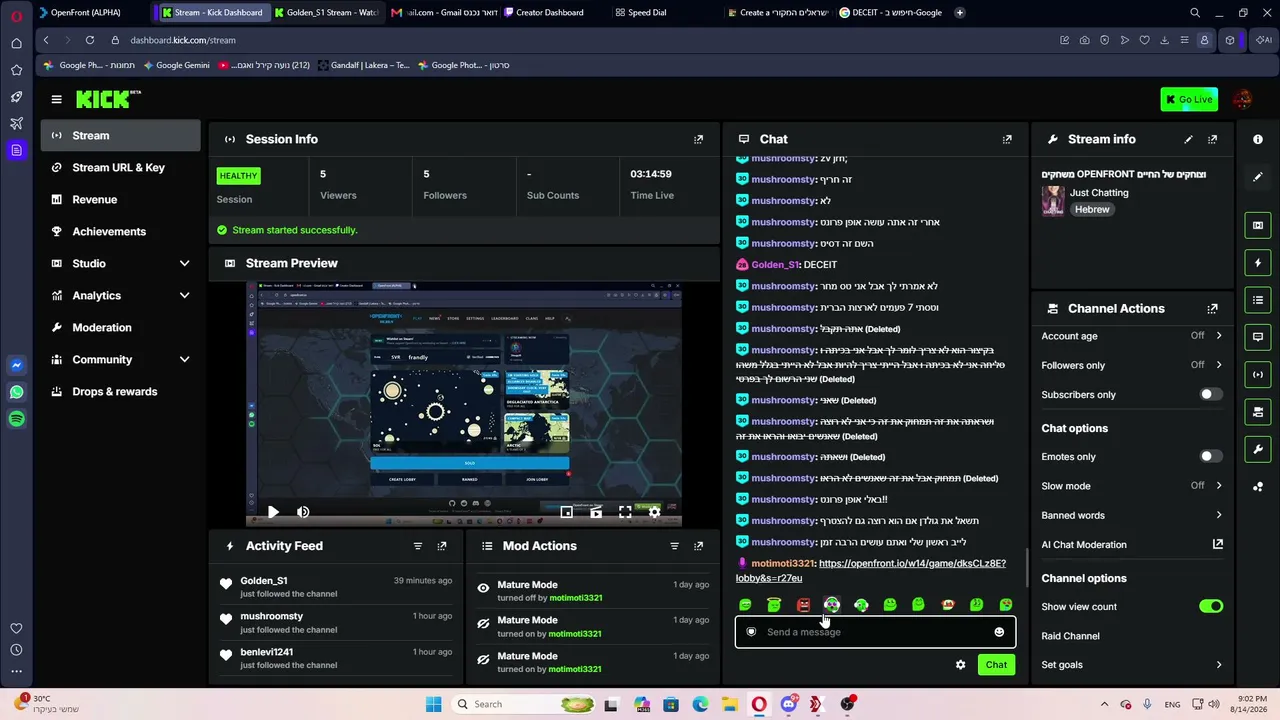Open mushroomsty in the Activity Feed
Image resolution: width=1280 pixels, height=720 pixels.
[x=271, y=616]
